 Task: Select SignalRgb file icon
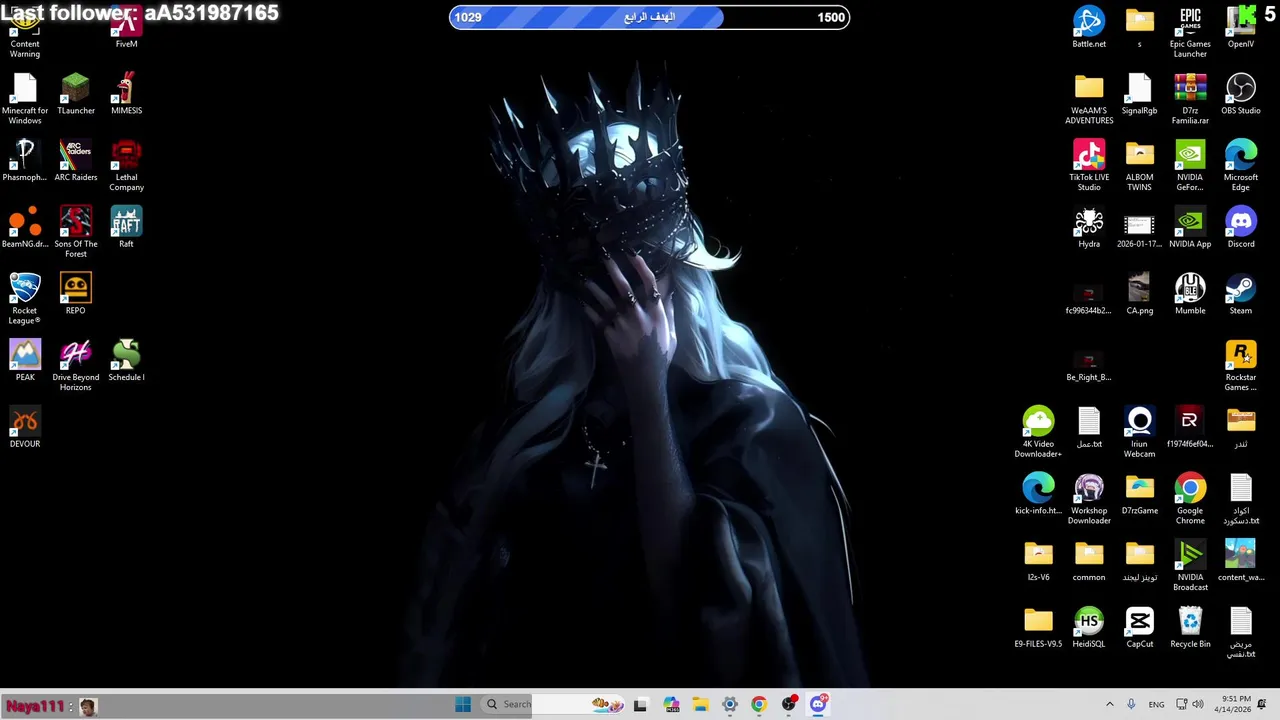[1139, 95]
